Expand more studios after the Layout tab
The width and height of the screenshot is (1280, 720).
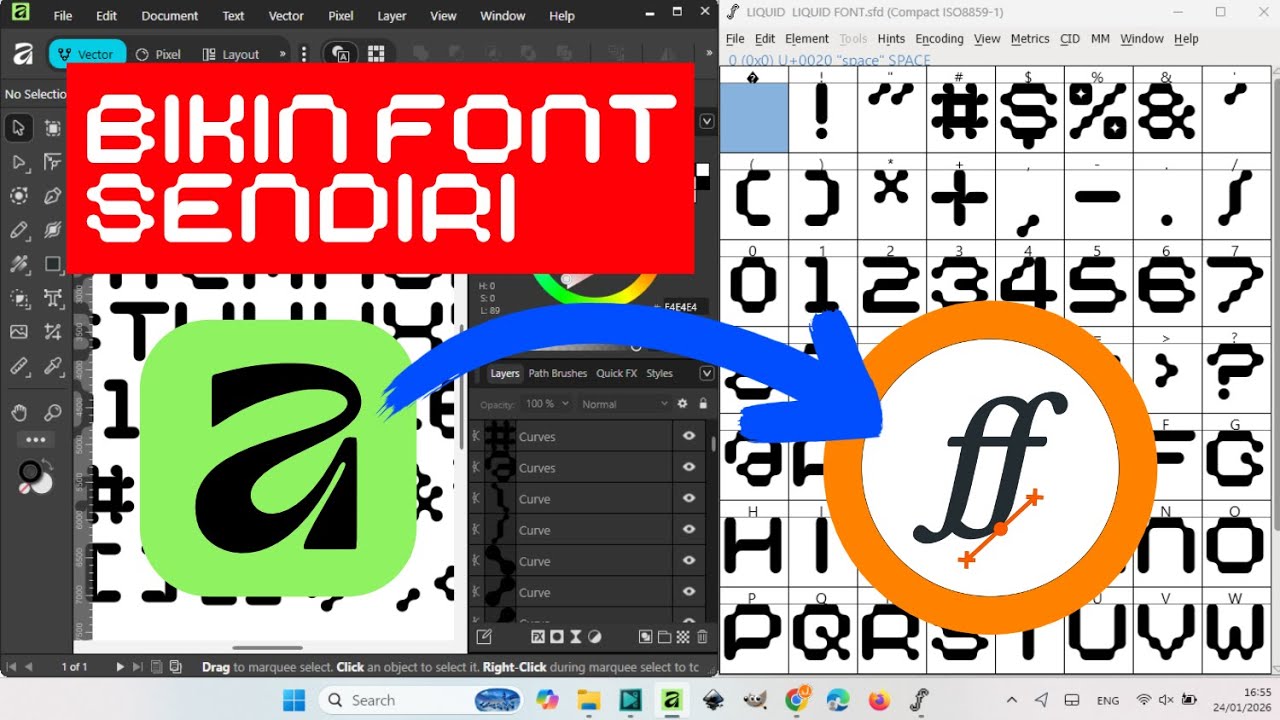click(x=282, y=54)
